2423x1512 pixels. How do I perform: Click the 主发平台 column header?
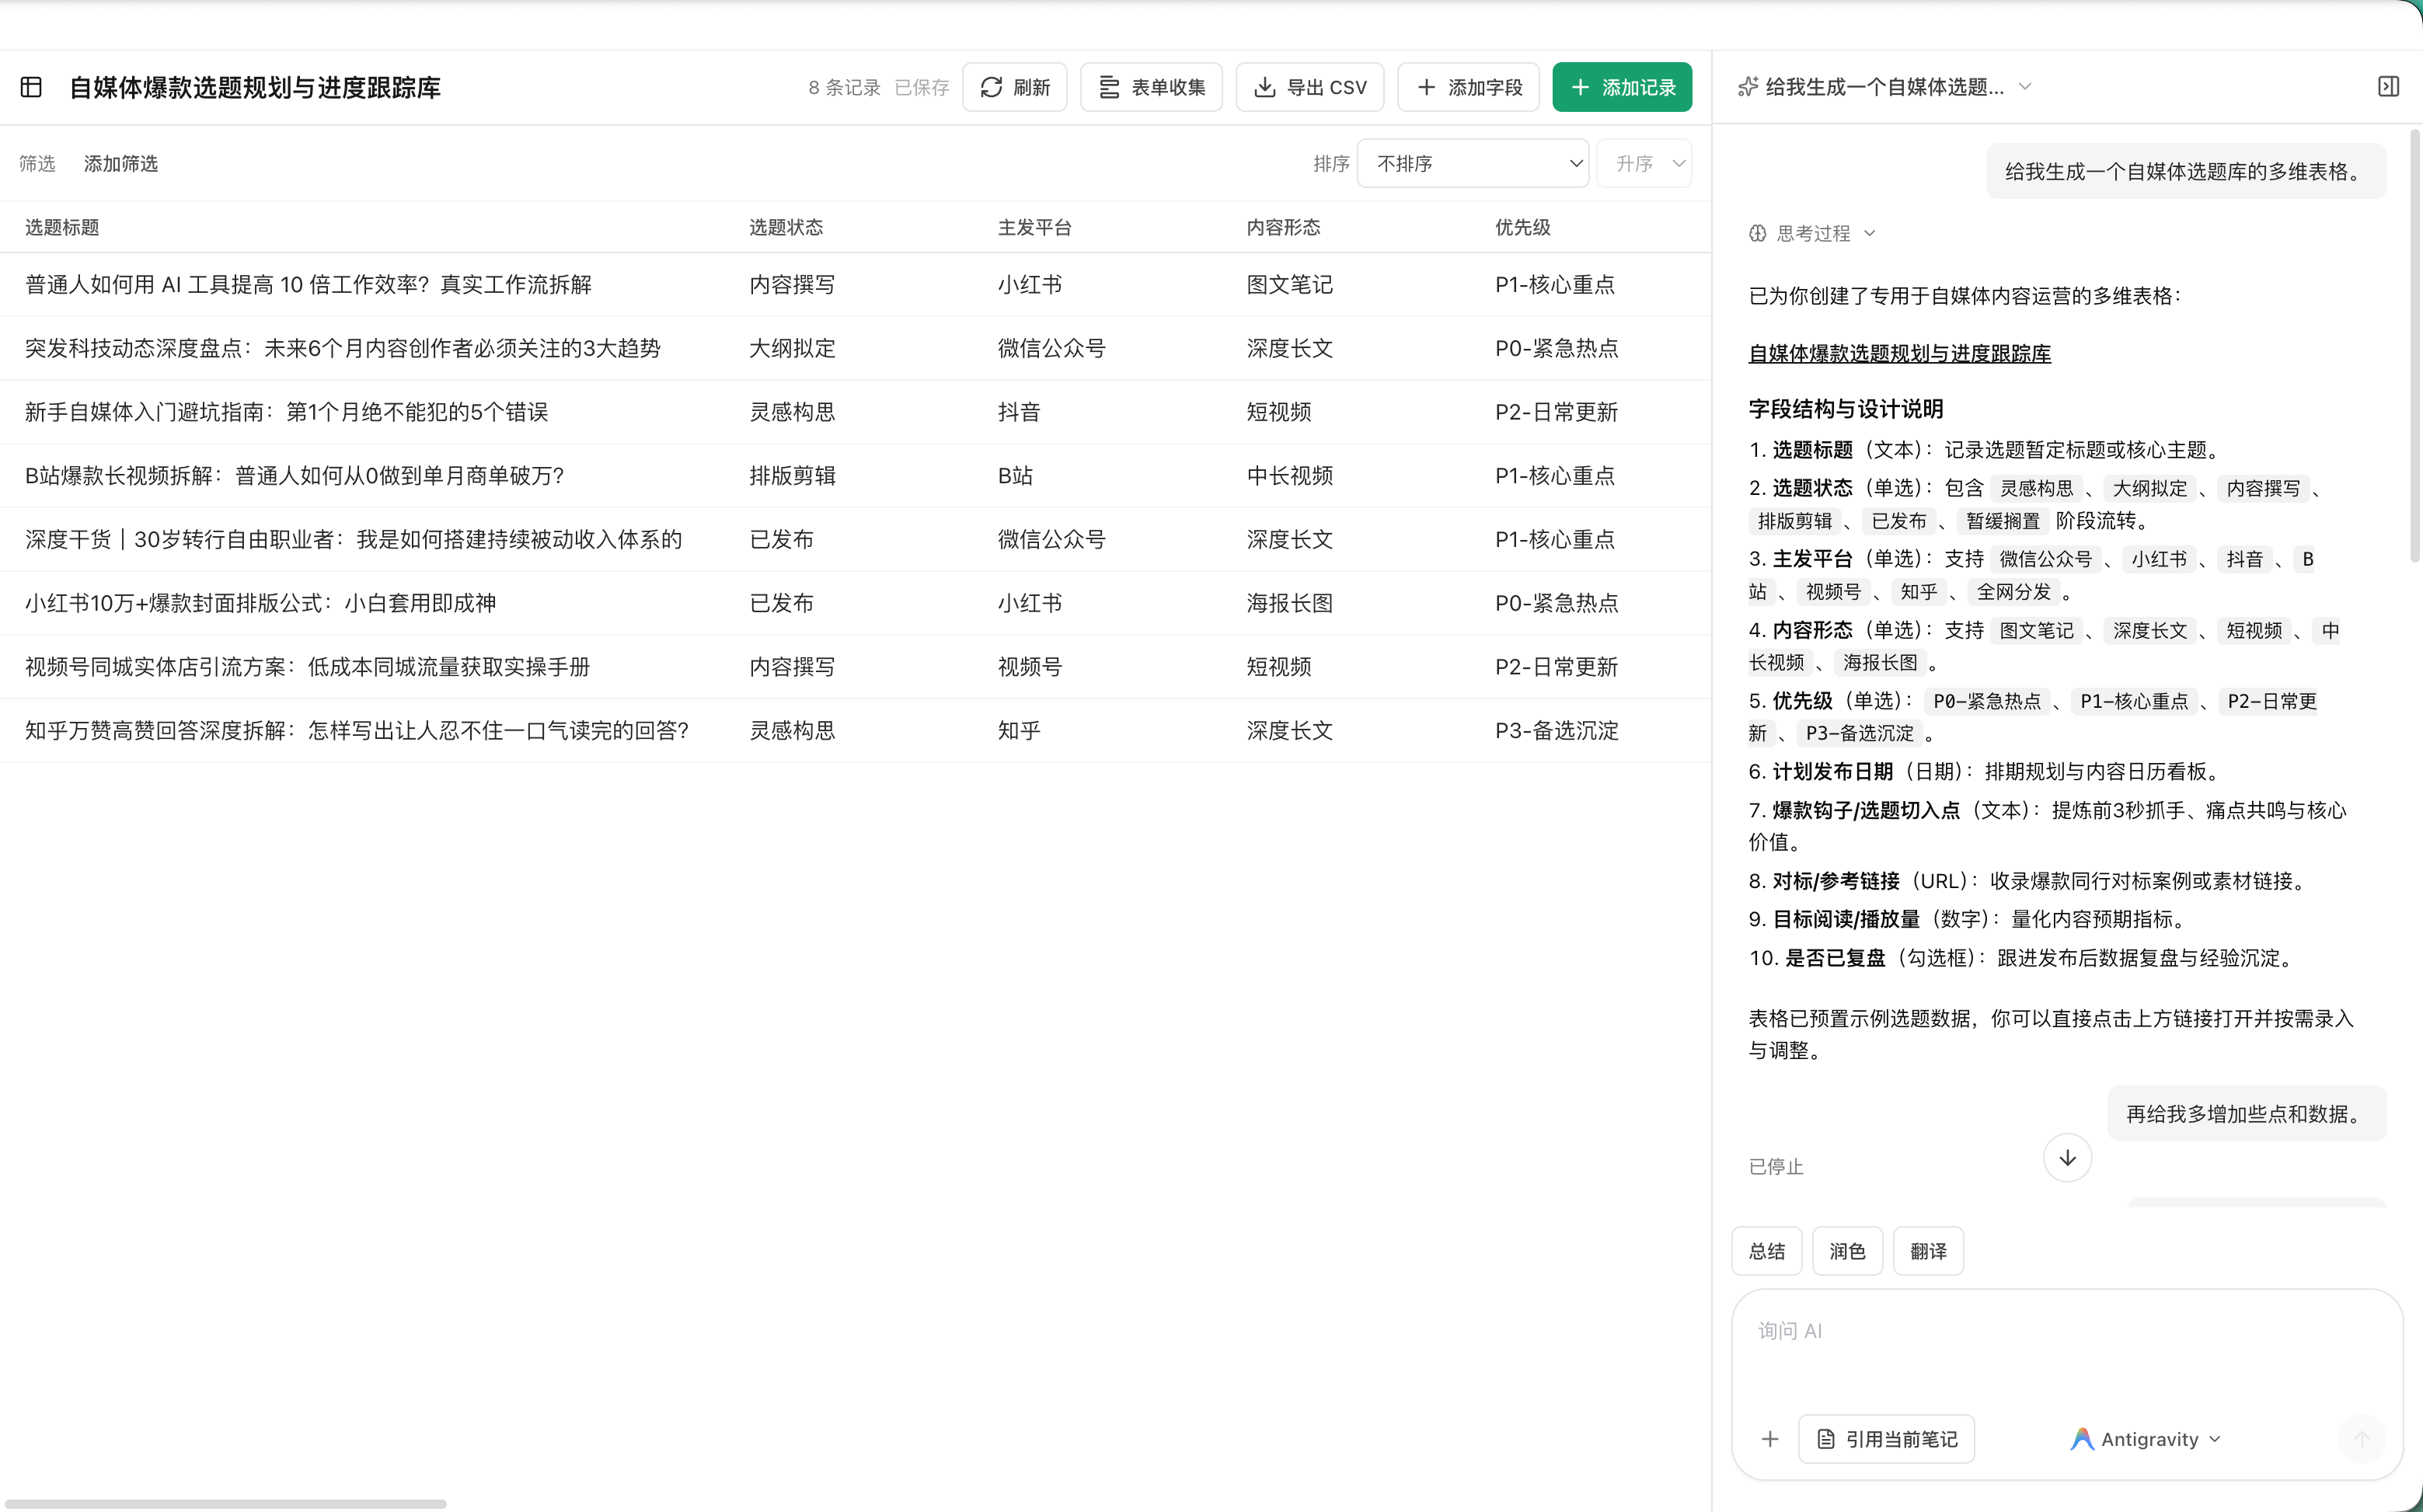(x=1034, y=227)
